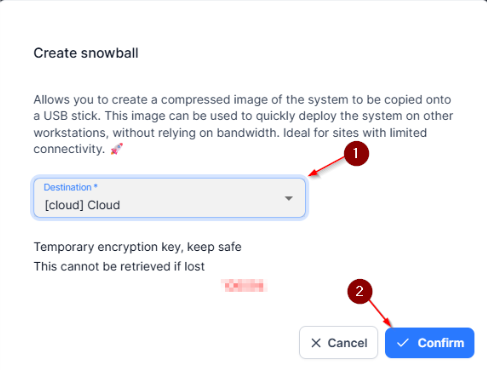
Task: Click the "Create snowball" dialog title
Action: click(x=86, y=53)
